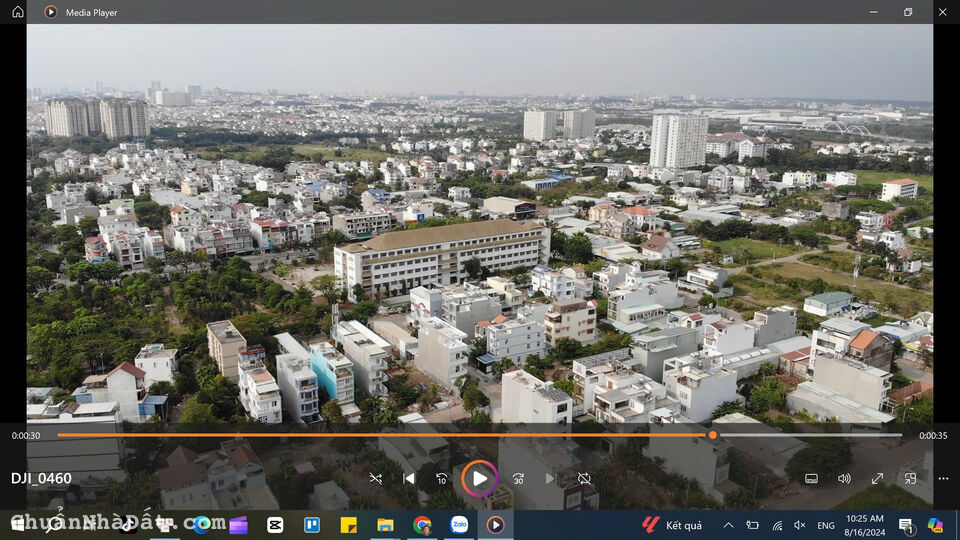The image size is (960, 540).
Task: Check battery status in tray
Action: (752, 525)
